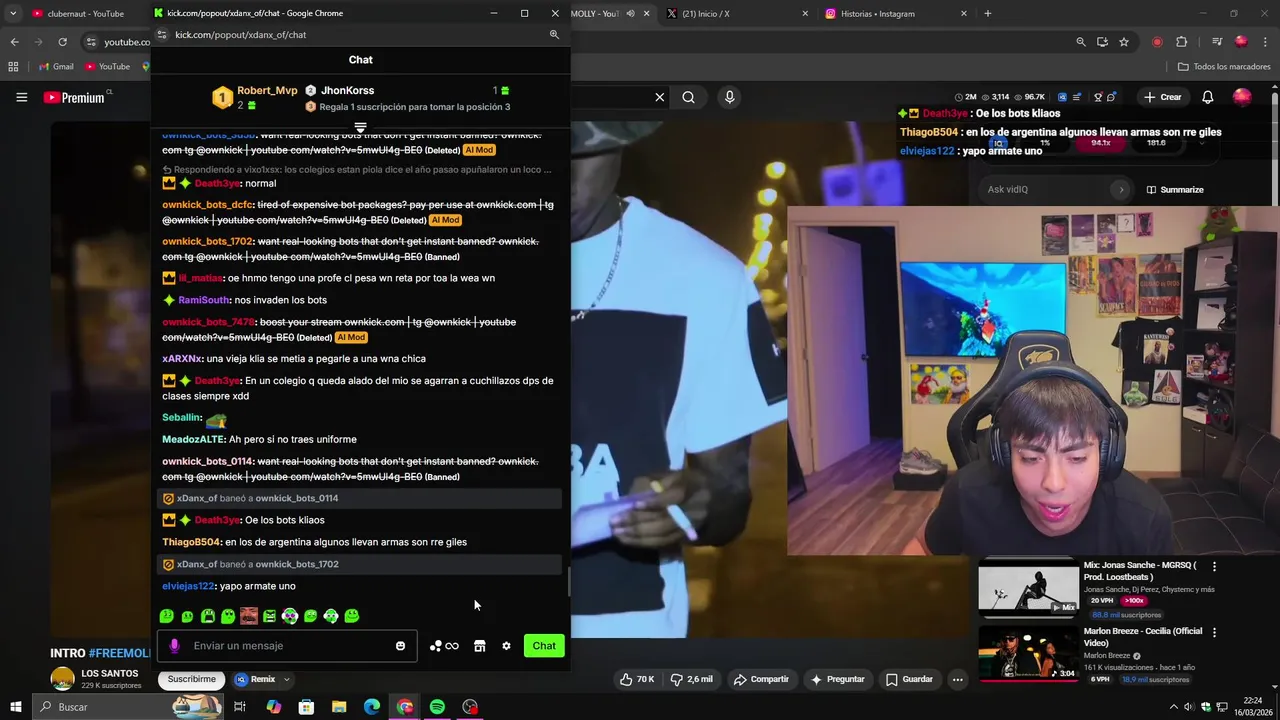The height and width of the screenshot is (720, 1280).
Task: Like the video with 70 K button
Action: coord(638,680)
